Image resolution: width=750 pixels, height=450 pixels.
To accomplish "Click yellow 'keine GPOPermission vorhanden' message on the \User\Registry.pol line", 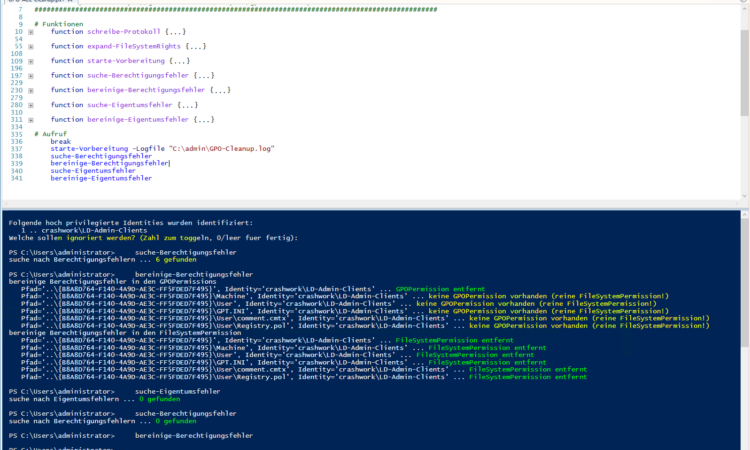I will pos(589,326).
